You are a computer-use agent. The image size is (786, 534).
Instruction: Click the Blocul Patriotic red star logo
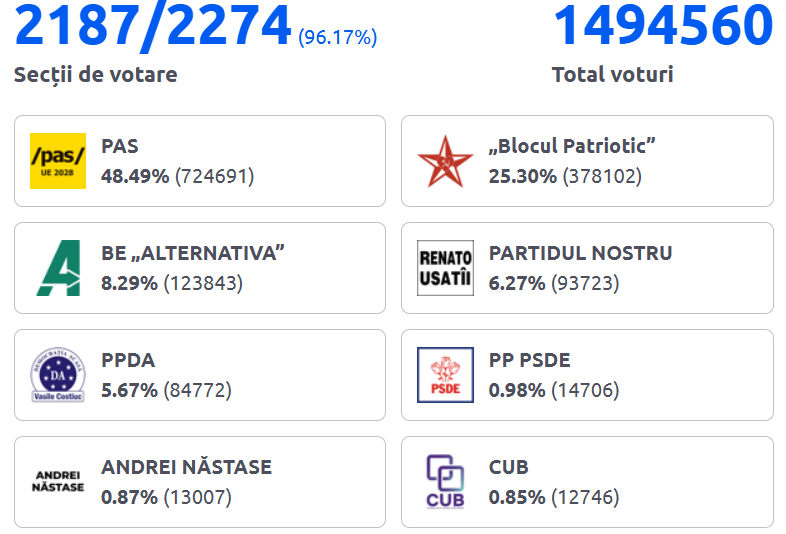point(445,161)
